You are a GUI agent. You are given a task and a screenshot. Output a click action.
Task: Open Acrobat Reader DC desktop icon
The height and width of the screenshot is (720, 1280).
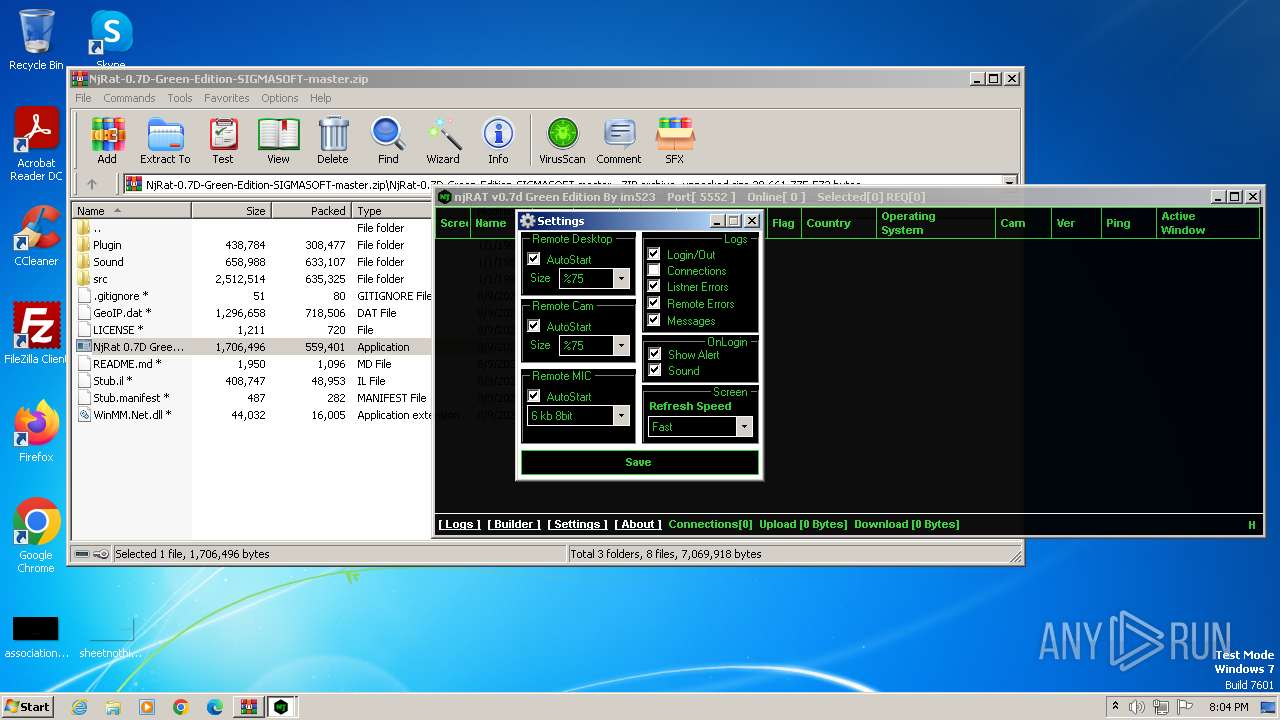point(36,145)
